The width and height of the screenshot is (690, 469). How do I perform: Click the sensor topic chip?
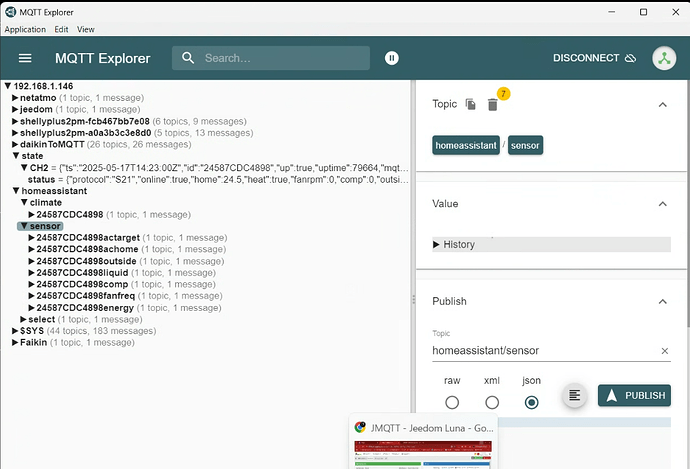point(525,145)
